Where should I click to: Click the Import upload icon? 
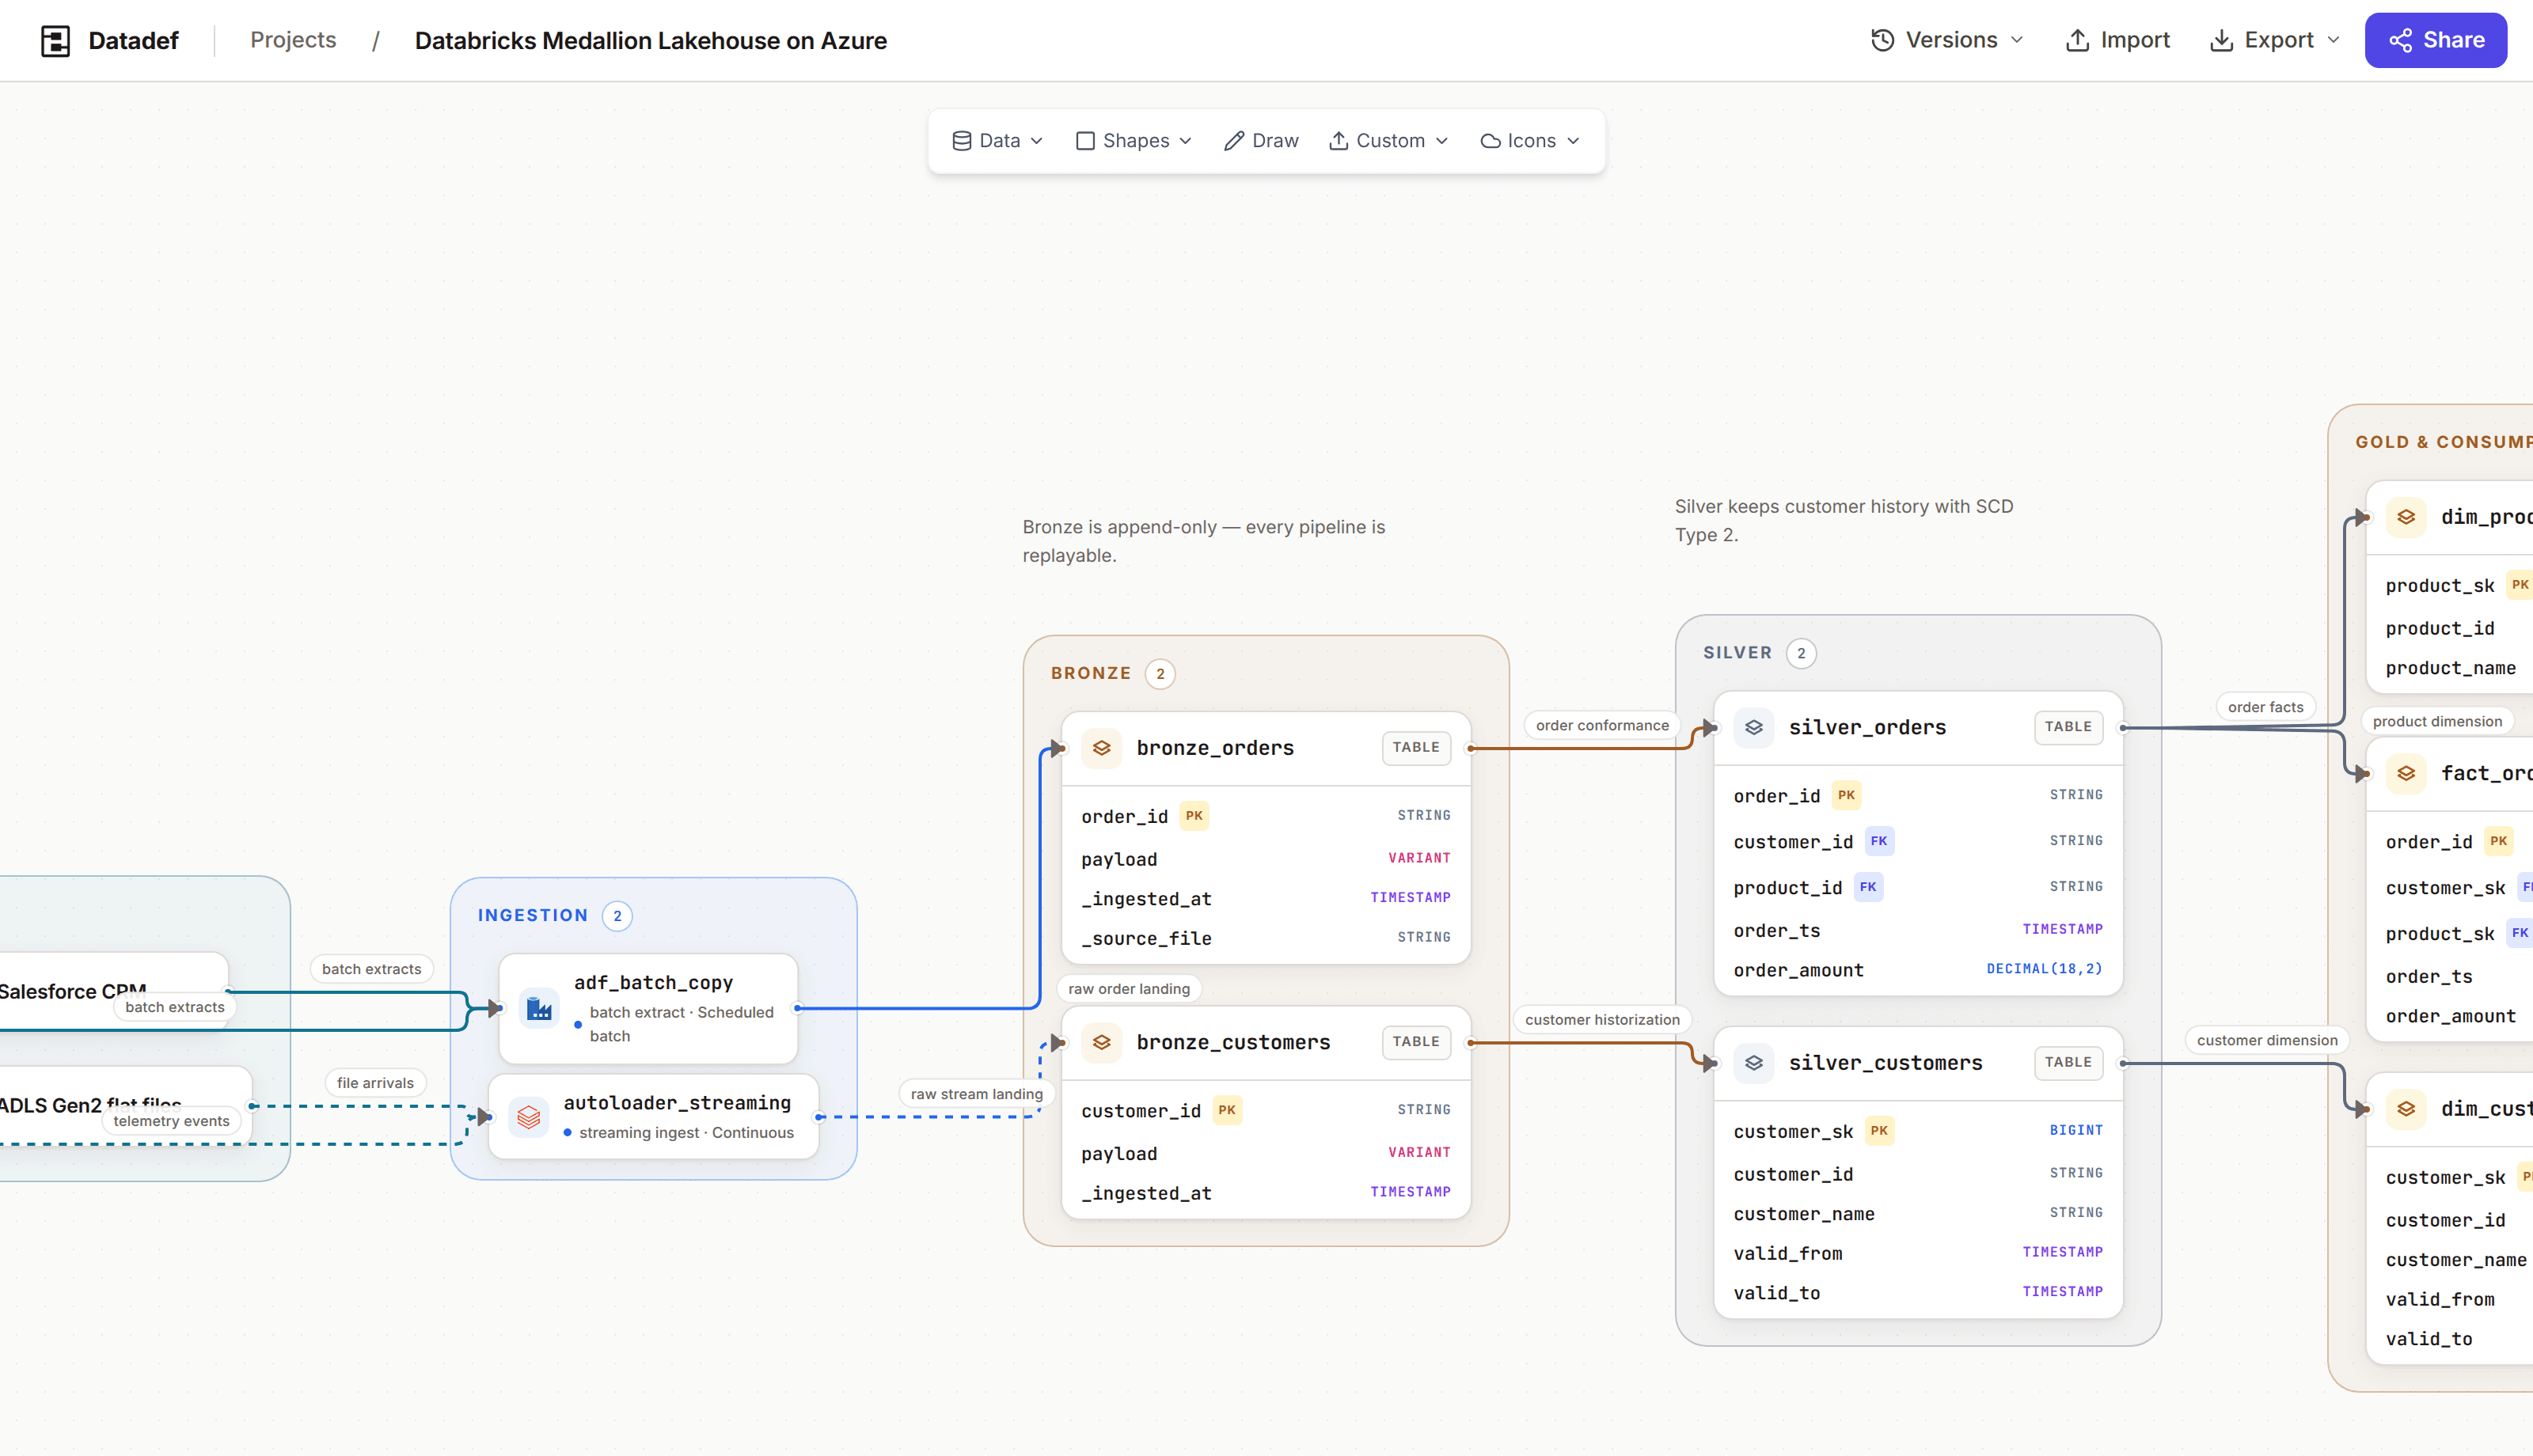tap(2077, 40)
